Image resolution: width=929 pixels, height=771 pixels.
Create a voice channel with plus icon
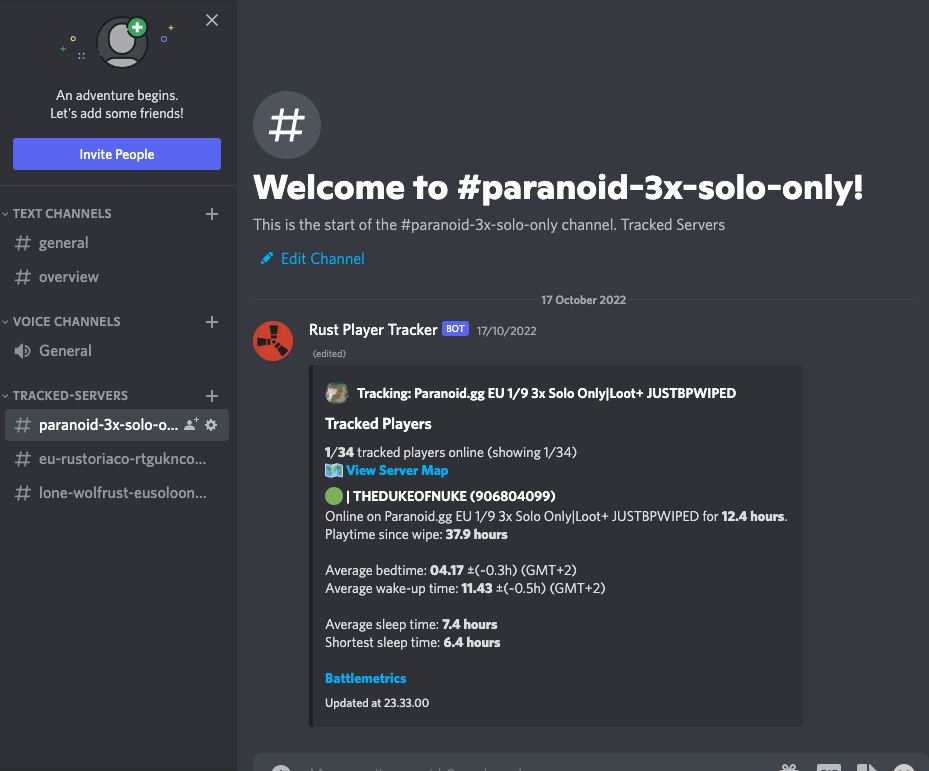(x=212, y=322)
